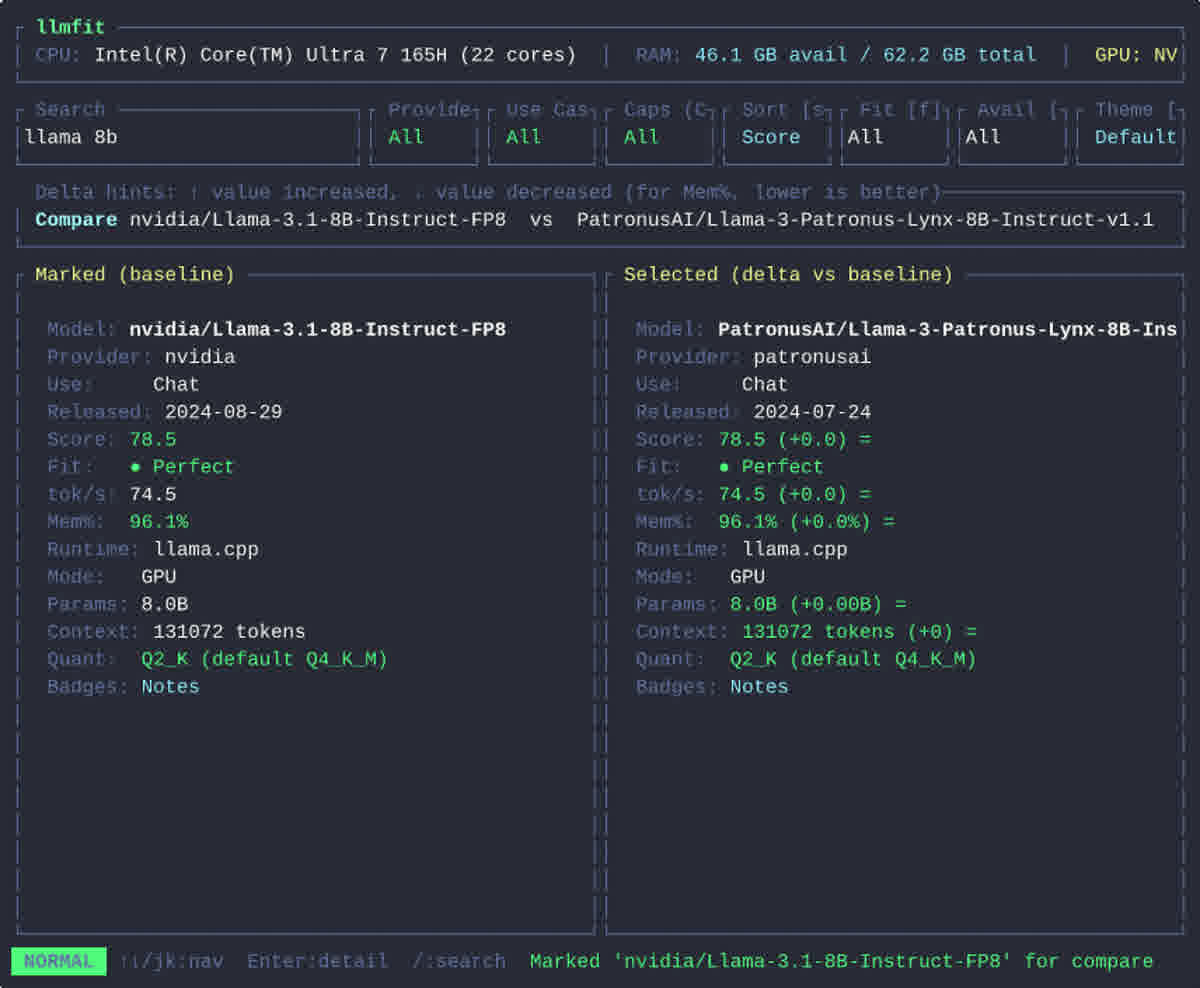Click selected Mem% '96.1% (+0.0%) ='

coord(807,522)
